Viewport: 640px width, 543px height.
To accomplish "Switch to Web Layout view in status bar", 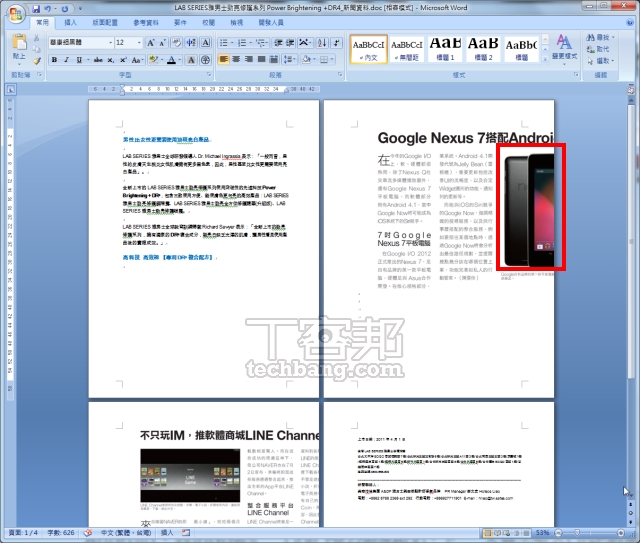I will tap(507, 533).
